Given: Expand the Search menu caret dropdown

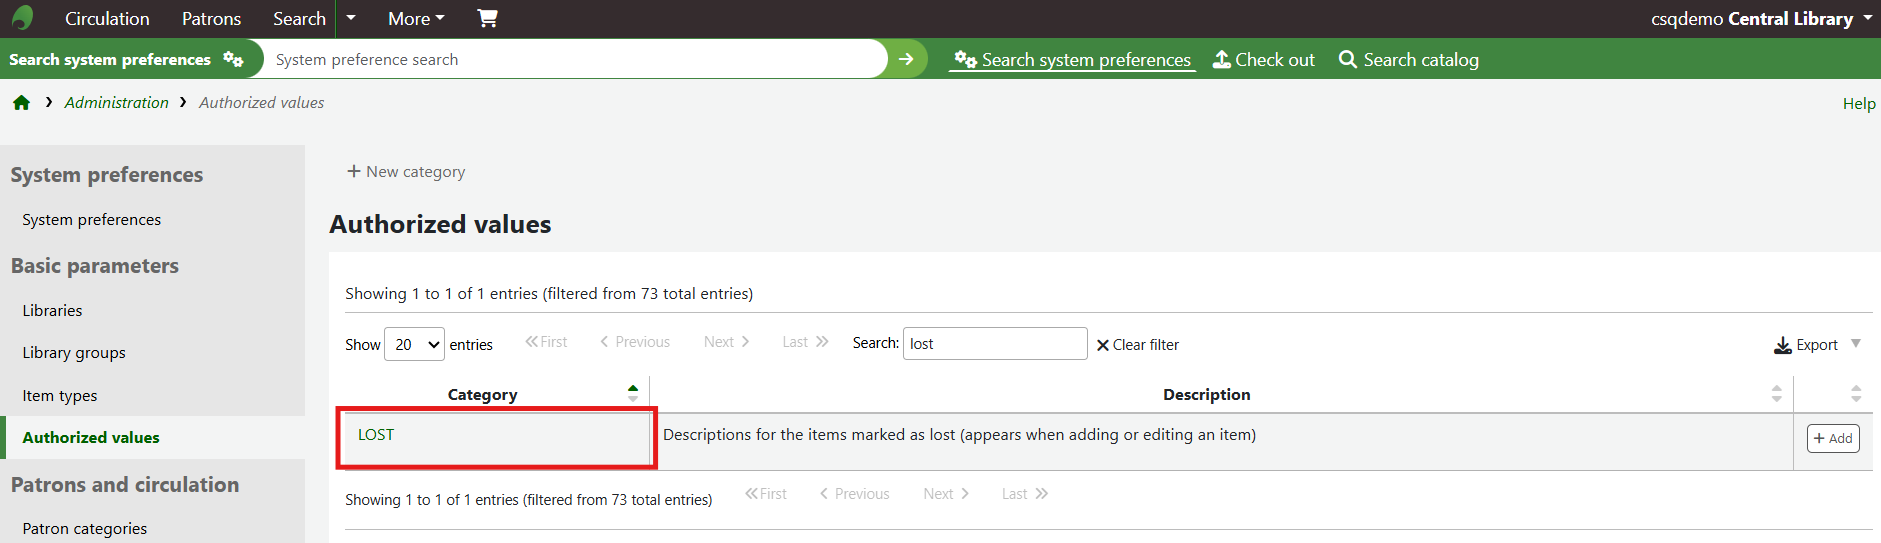Looking at the screenshot, I should point(351,18).
